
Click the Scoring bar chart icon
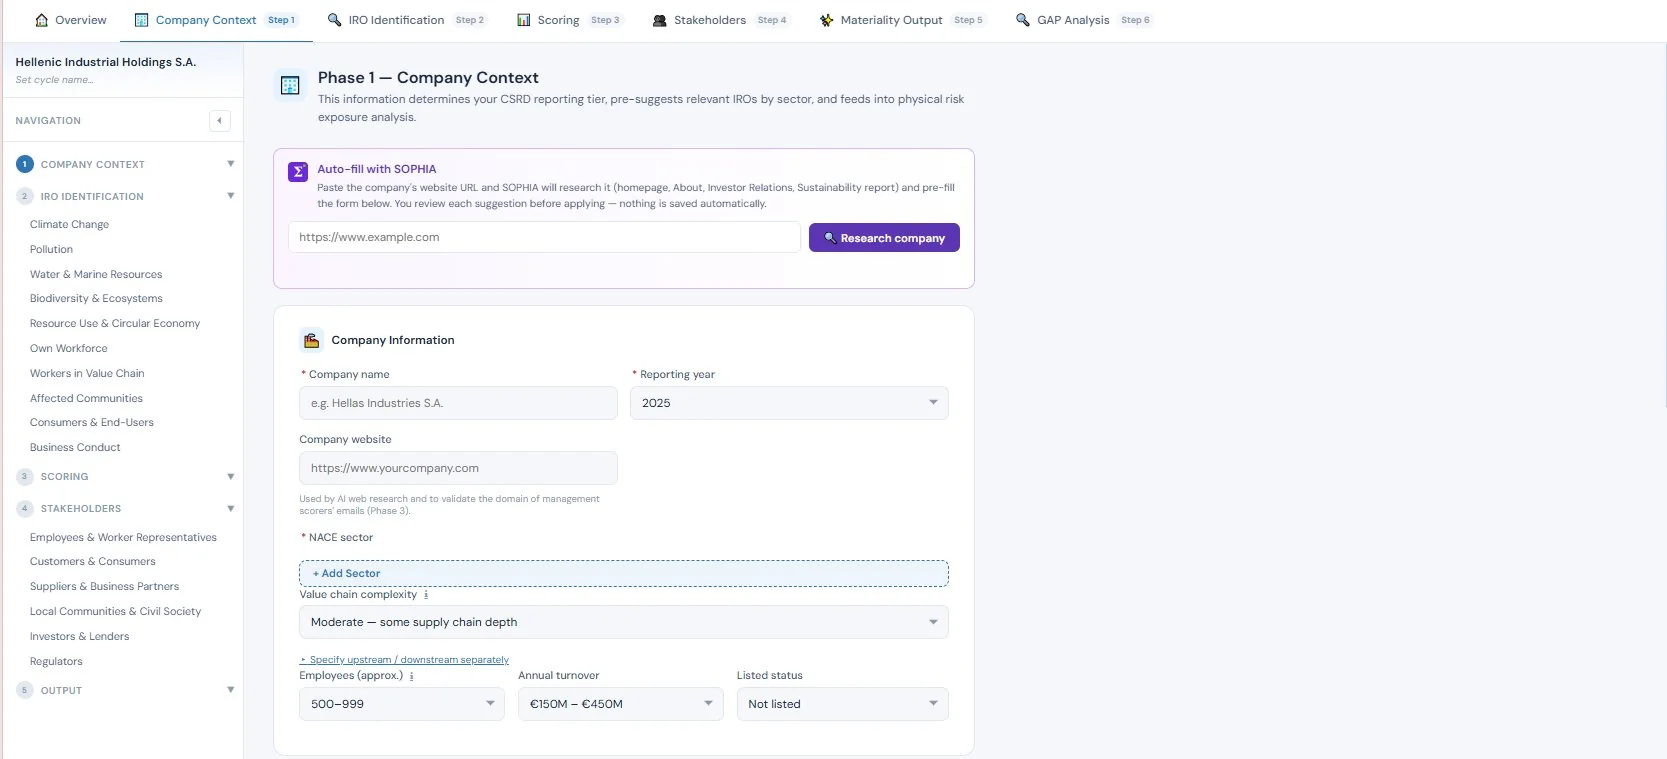[524, 20]
